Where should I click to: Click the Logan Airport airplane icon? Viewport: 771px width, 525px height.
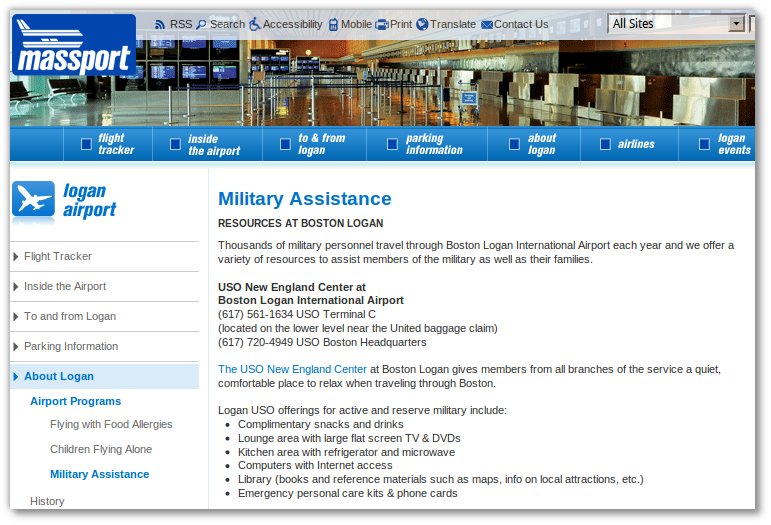(x=33, y=199)
